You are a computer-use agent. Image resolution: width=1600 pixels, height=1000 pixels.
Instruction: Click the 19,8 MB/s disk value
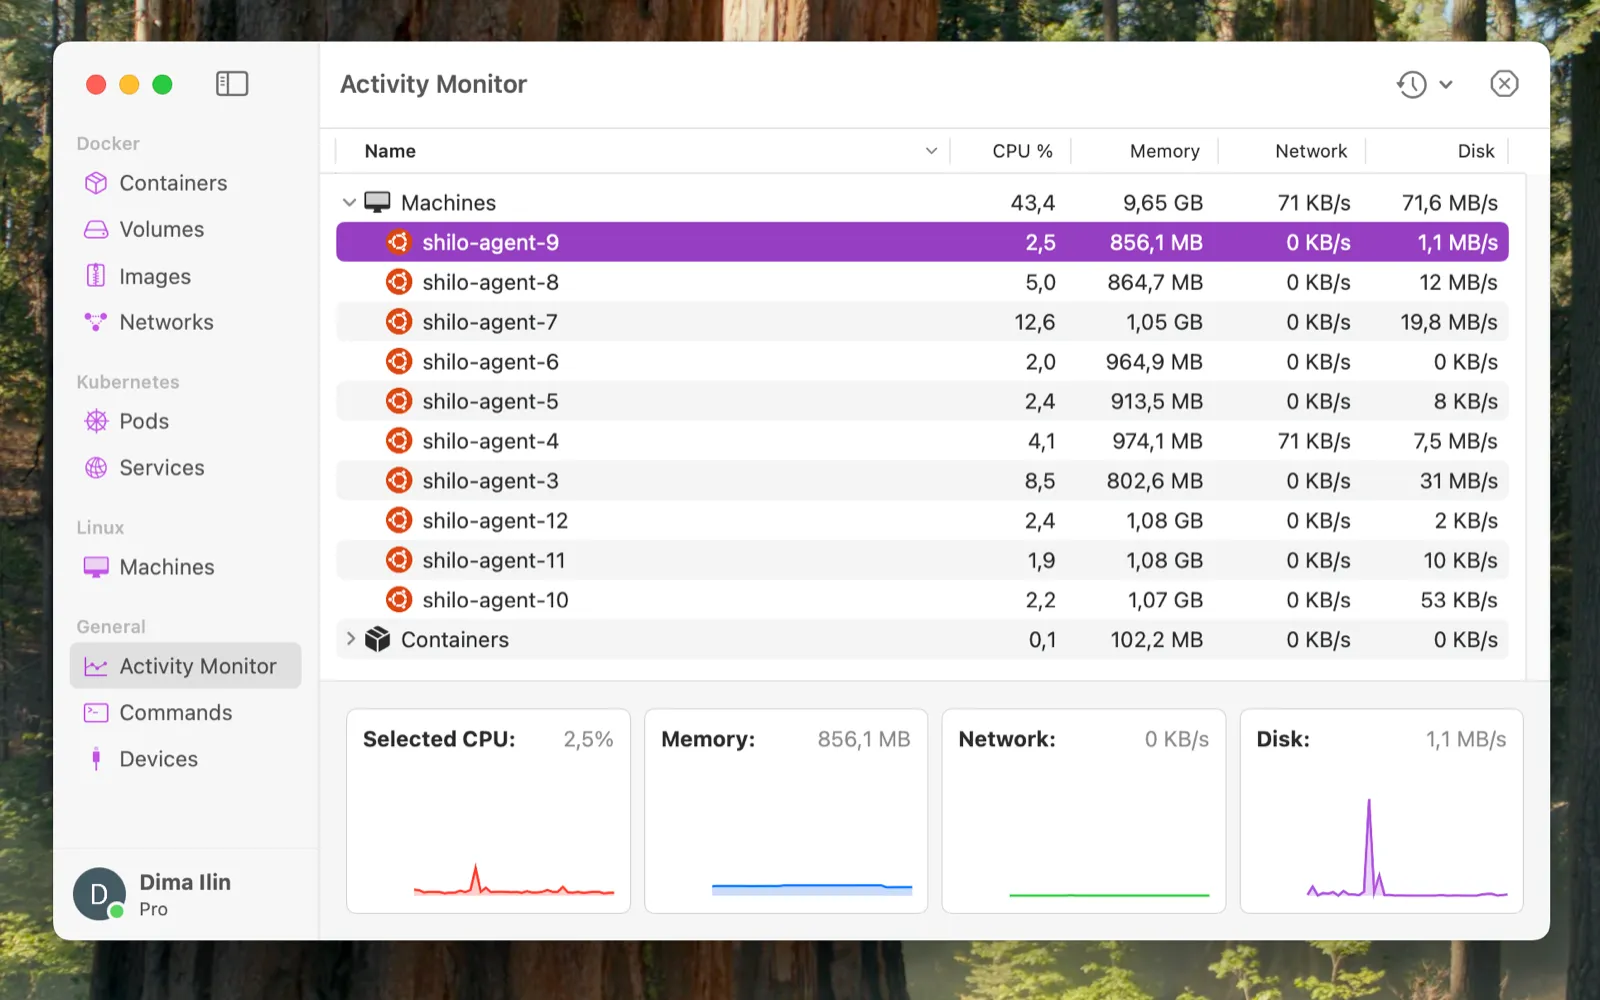point(1449,322)
